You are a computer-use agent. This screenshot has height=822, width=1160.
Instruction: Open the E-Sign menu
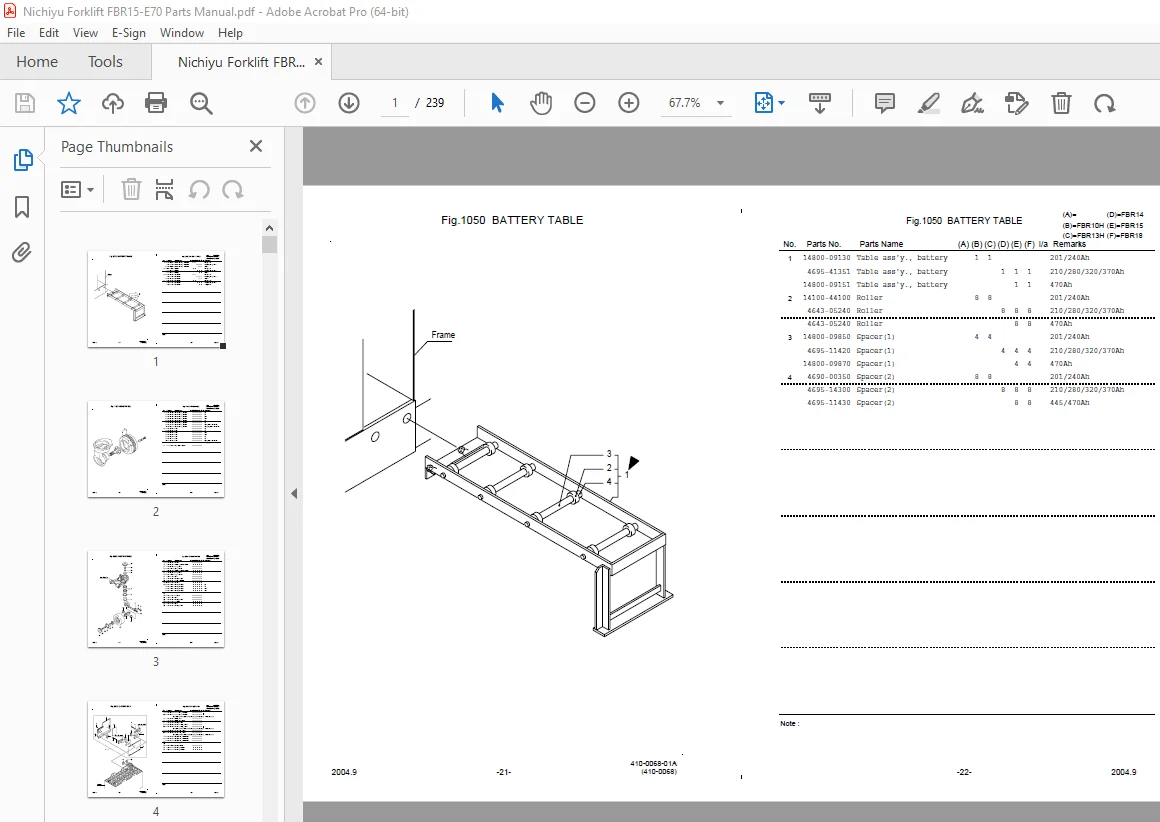[x=129, y=33]
